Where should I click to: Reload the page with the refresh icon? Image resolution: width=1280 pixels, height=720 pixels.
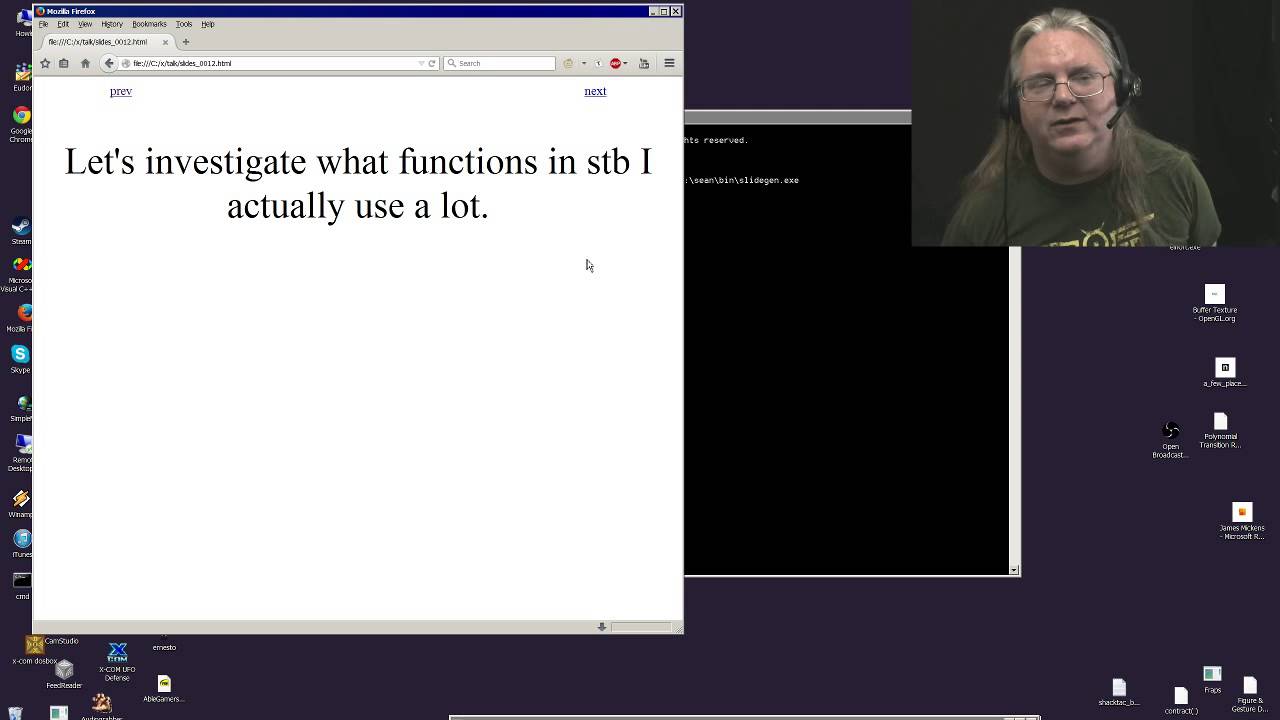tap(432, 63)
